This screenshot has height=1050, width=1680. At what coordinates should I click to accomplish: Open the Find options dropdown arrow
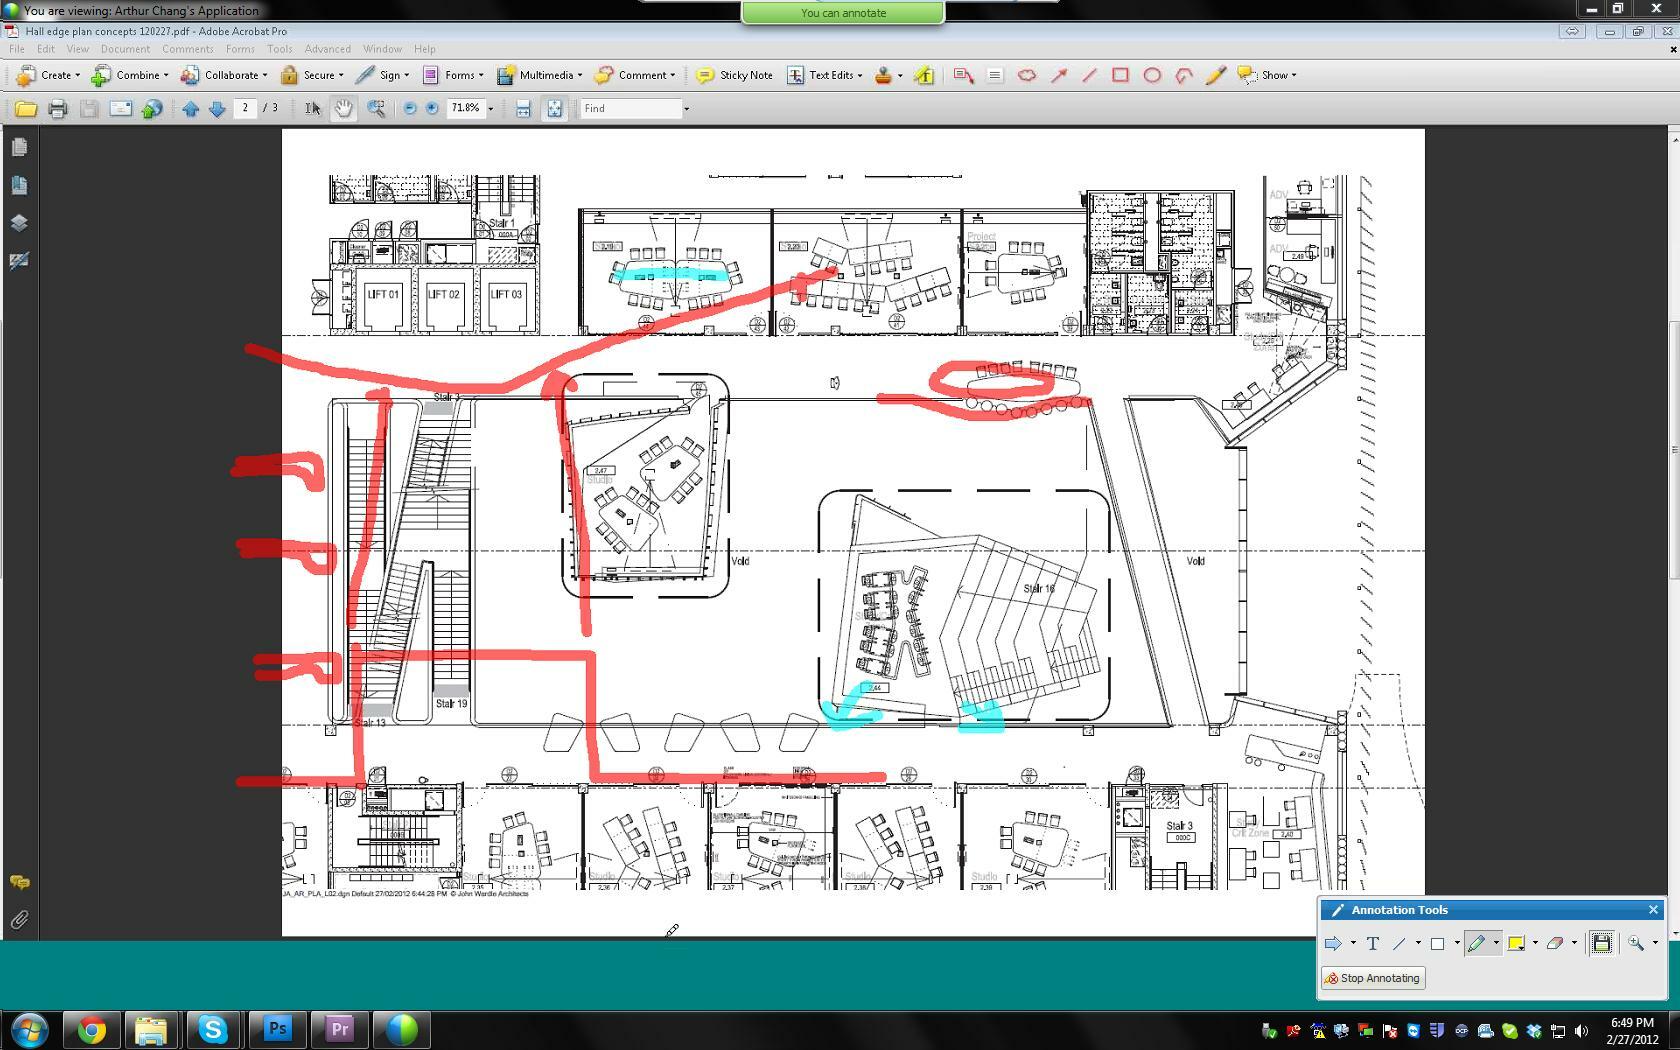click(686, 108)
